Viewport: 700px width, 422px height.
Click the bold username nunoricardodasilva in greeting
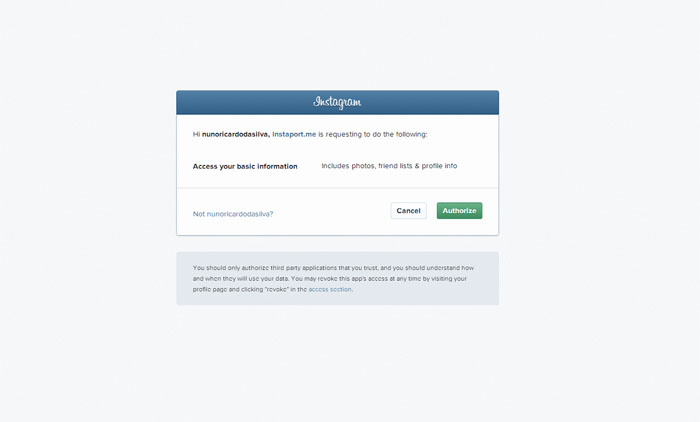[235, 134]
